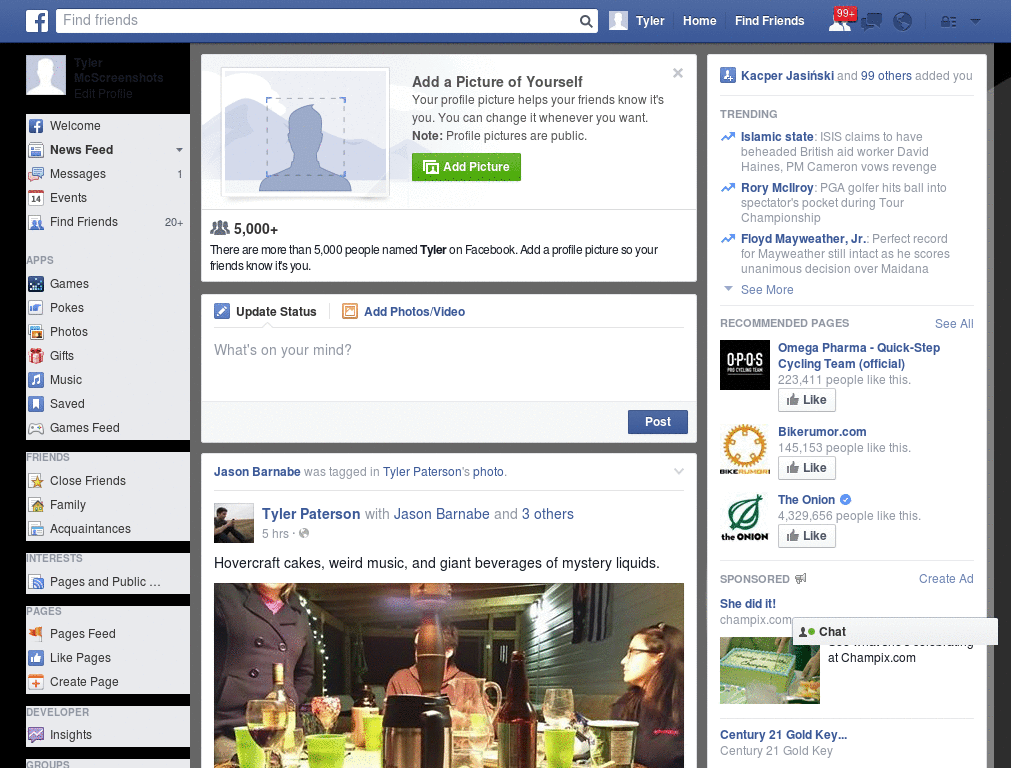
Task: Open the Chat bar
Action: click(895, 632)
